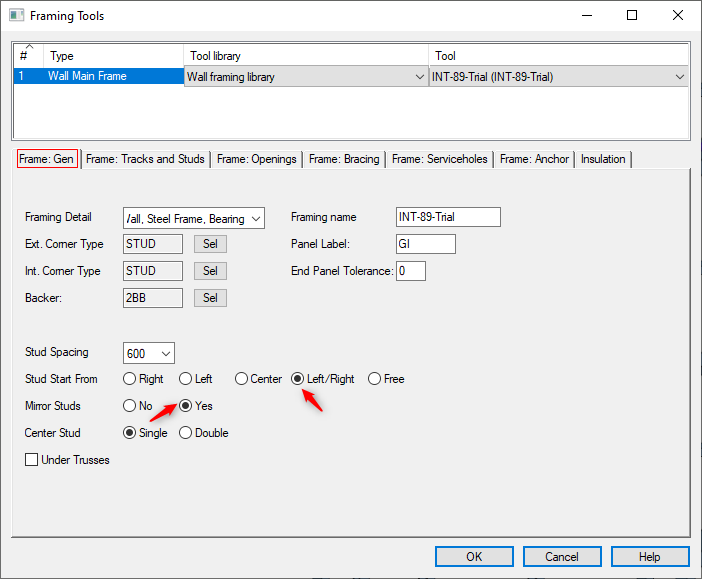Open the Frame: Openings tab
Screen dimensions: 702x579
pos(256,159)
